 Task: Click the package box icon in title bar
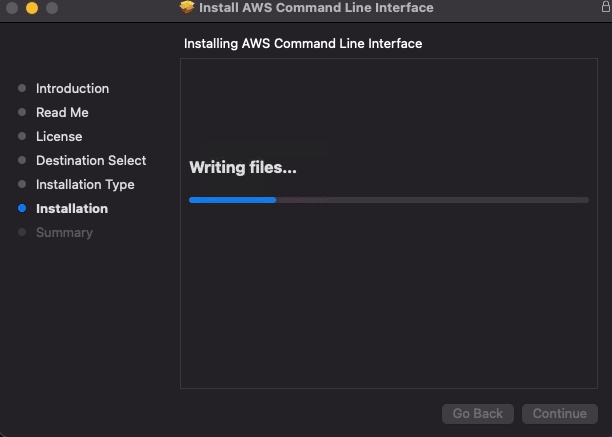pos(187,7)
